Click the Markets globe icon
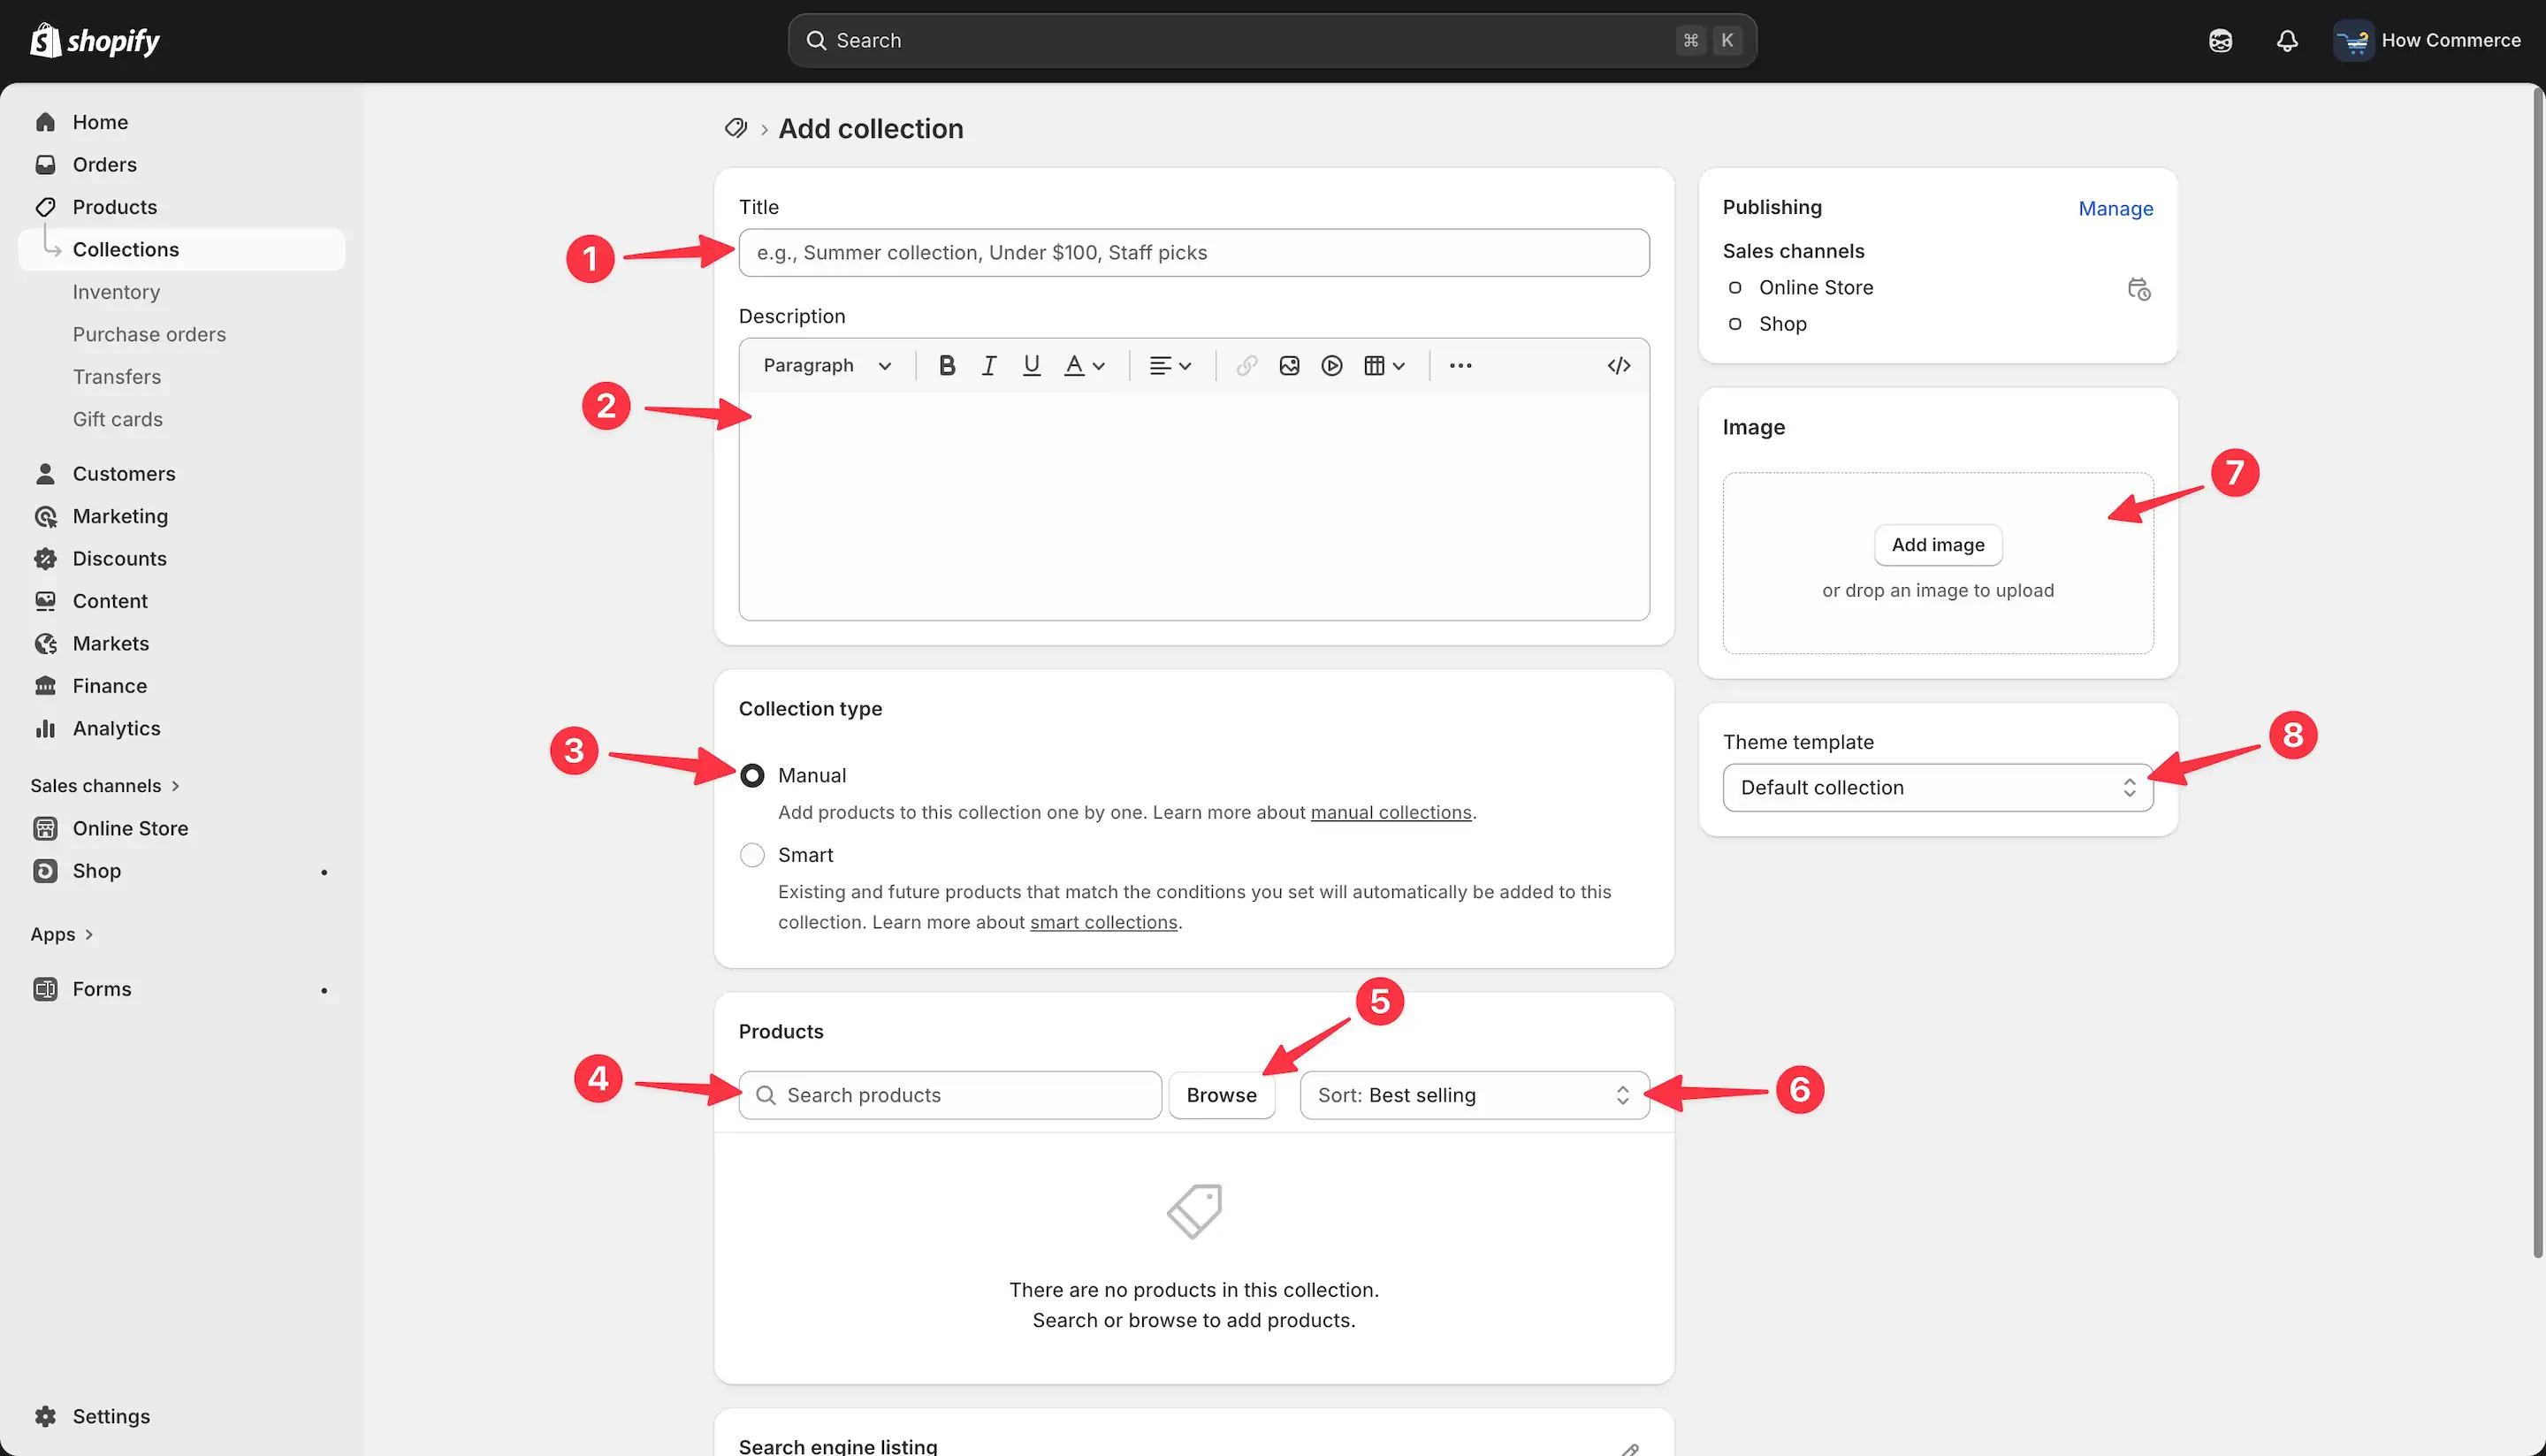The height and width of the screenshot is (1456, 2546). point(45,644)
